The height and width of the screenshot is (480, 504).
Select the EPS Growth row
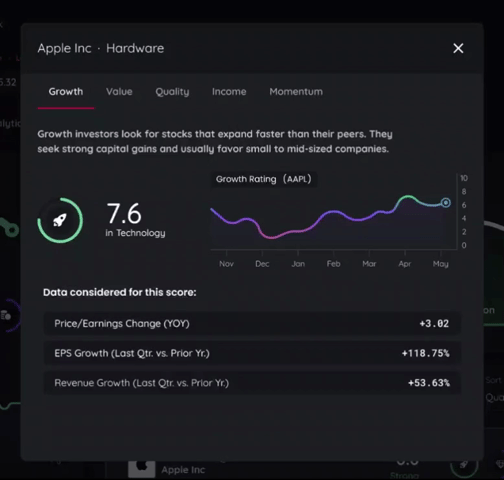coord(252,353)
